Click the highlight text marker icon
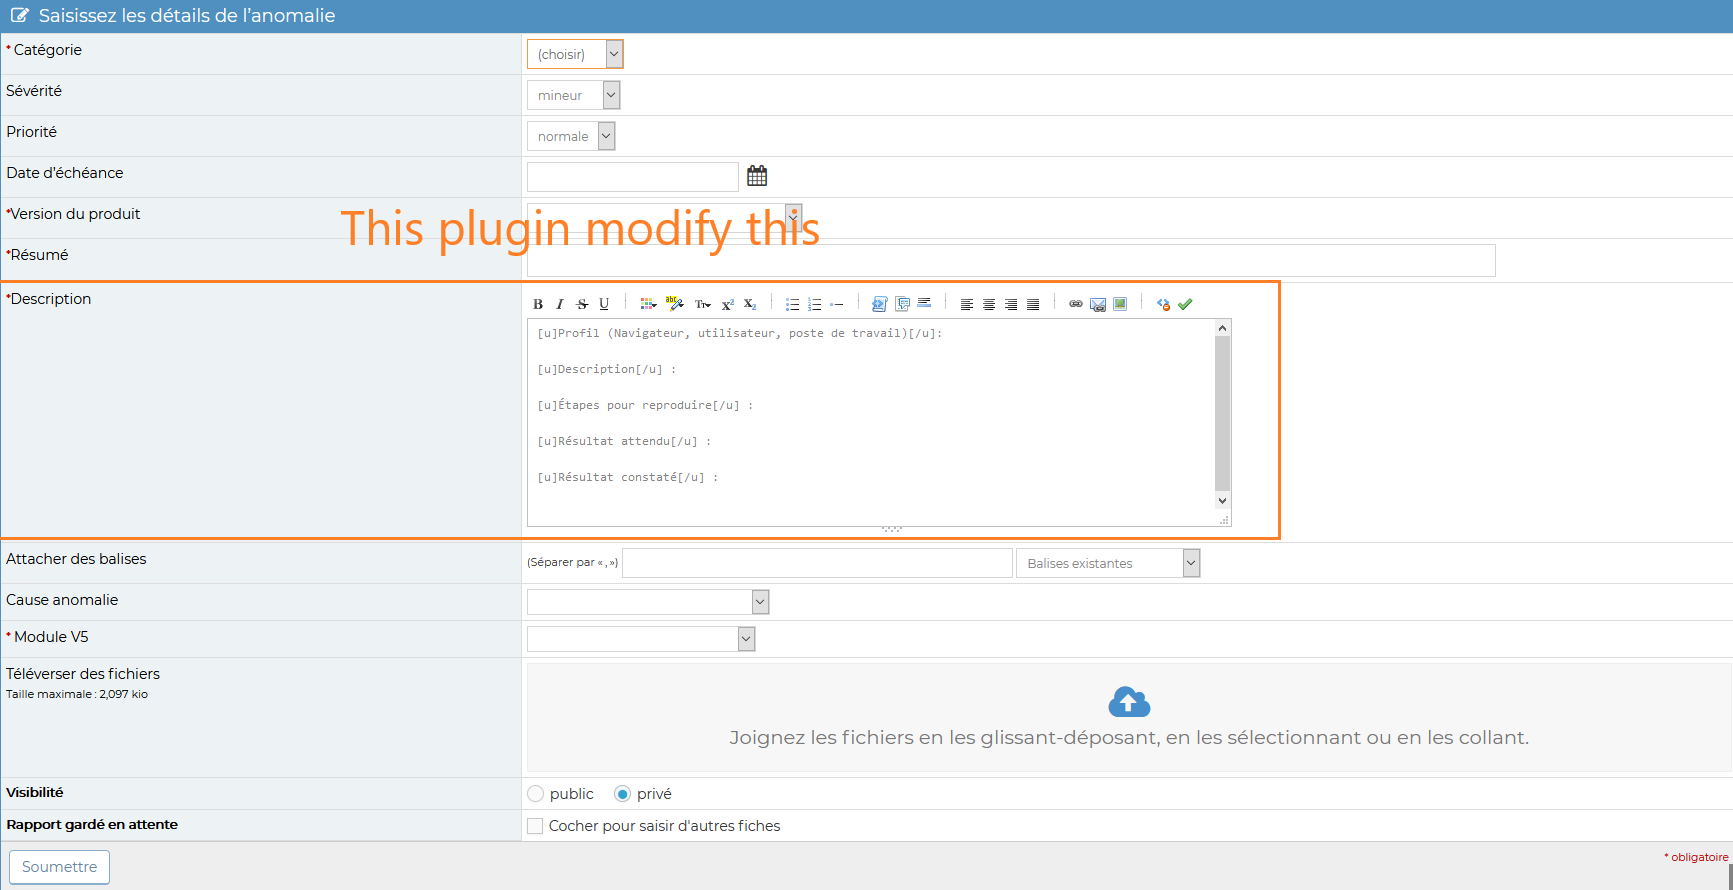The height and width of the screenshot is (890, 1733). point(675,304)
